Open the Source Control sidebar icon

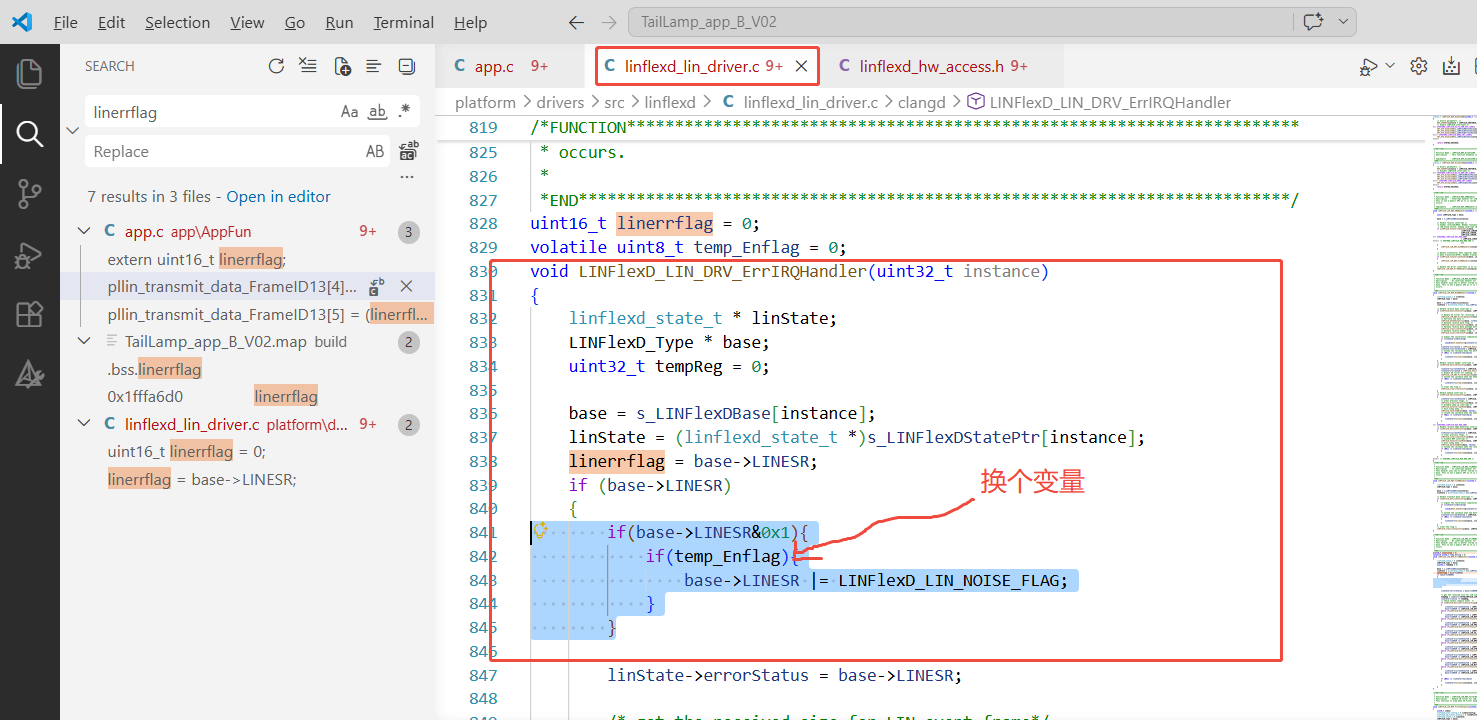30,192
